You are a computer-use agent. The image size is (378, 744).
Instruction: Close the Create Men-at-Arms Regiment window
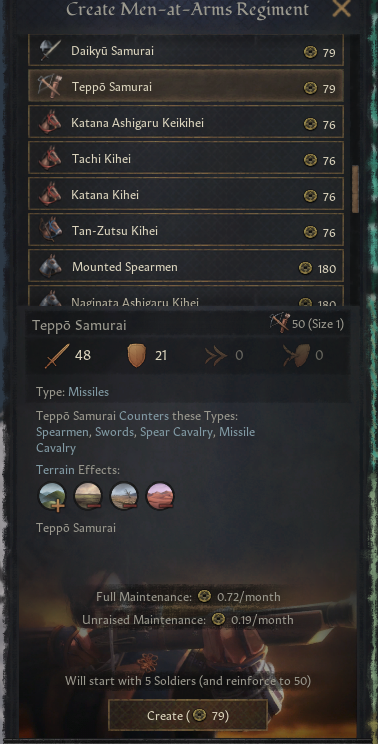tap(341, 9)
